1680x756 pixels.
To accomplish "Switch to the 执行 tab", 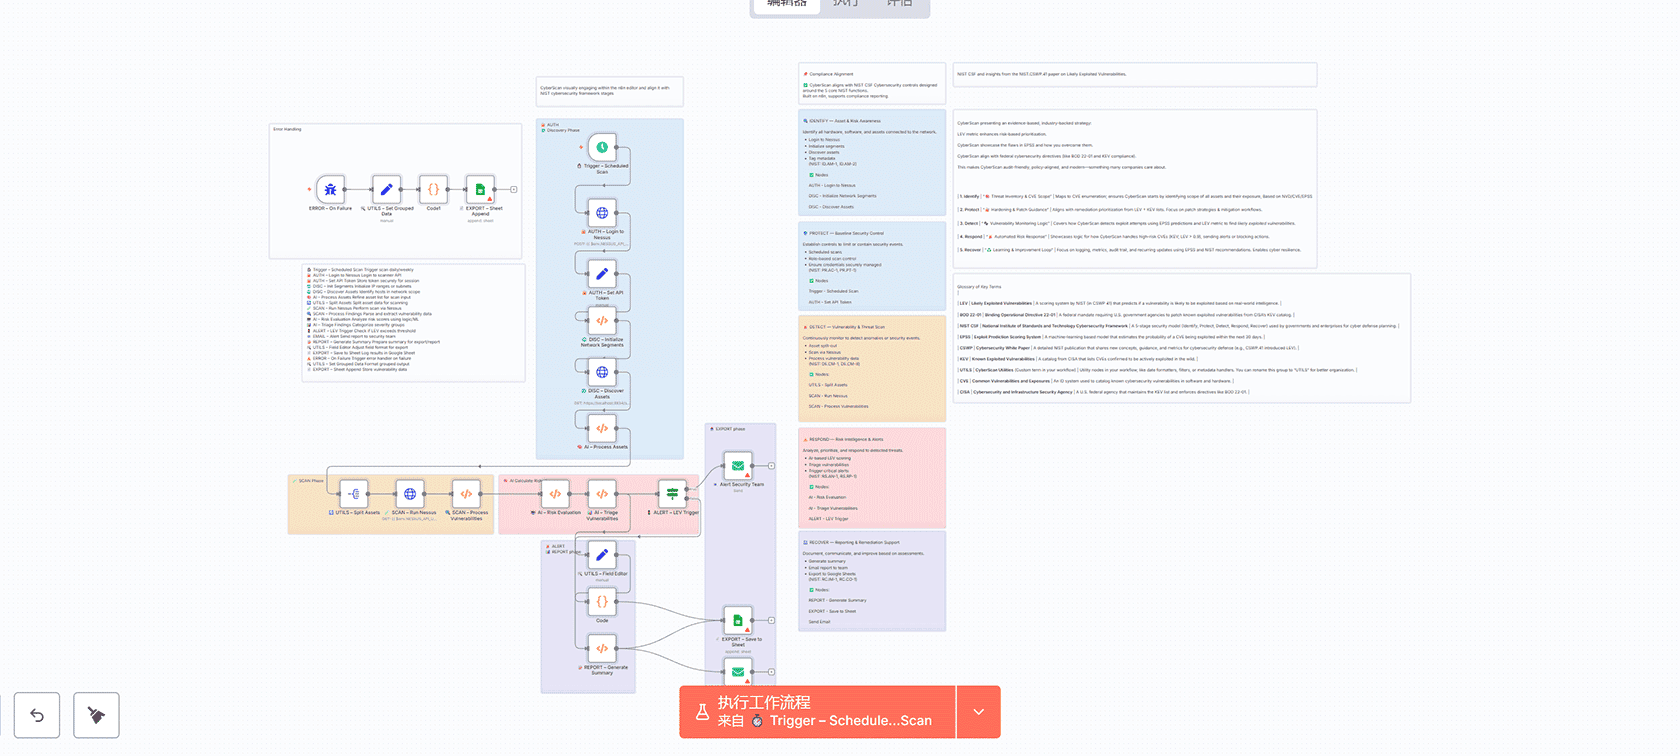I will pos(846,4).
